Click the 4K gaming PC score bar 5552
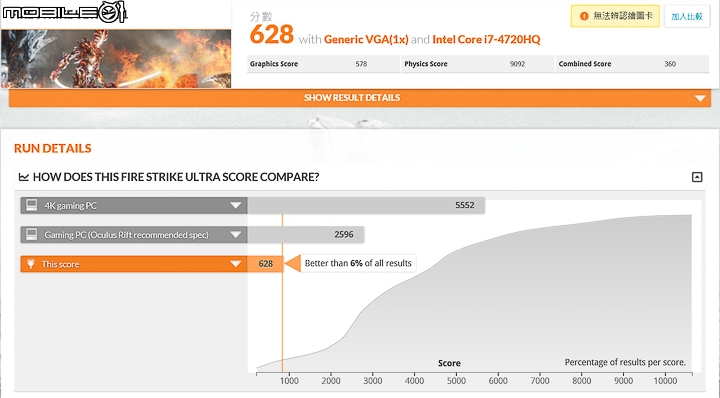 pos(366,205)
